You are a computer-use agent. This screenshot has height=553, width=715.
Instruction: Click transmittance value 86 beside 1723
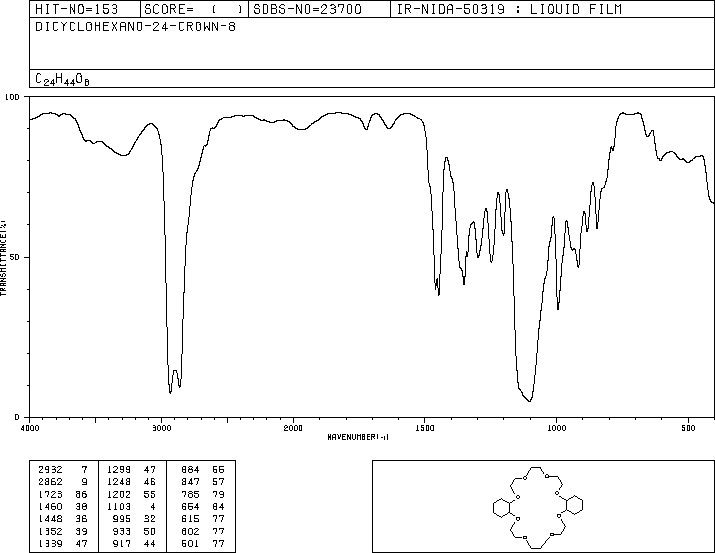coord(81,494)
